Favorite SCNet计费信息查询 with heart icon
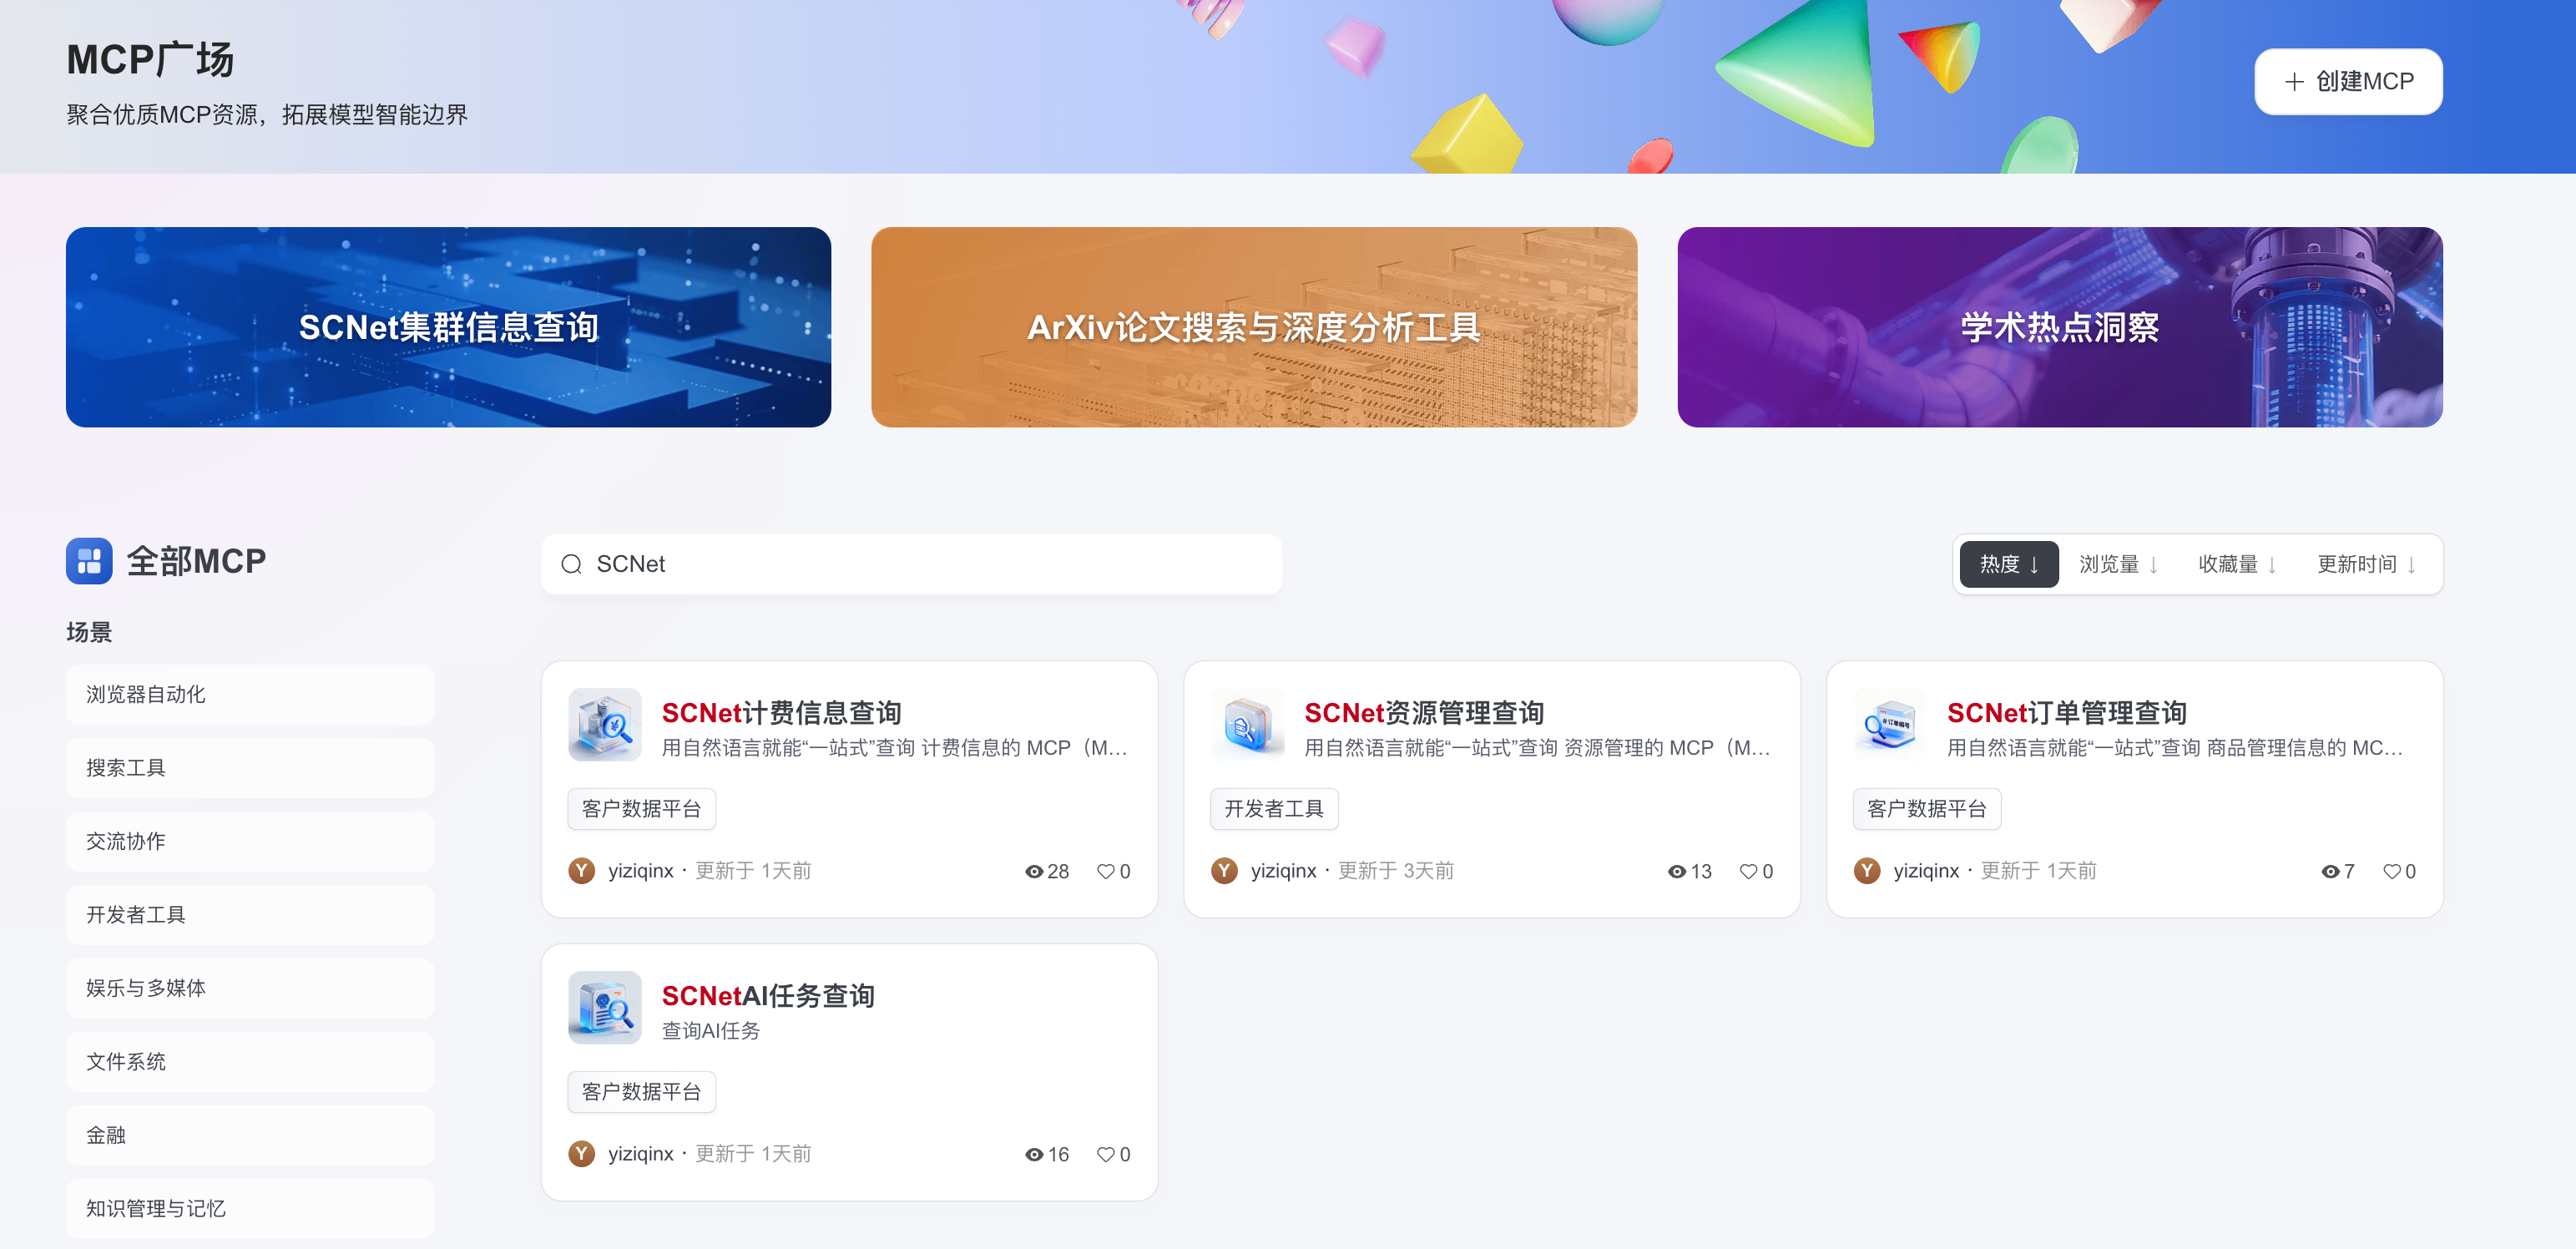The height and width of the screenshot is (1249, 2576). click(1105, 872)
